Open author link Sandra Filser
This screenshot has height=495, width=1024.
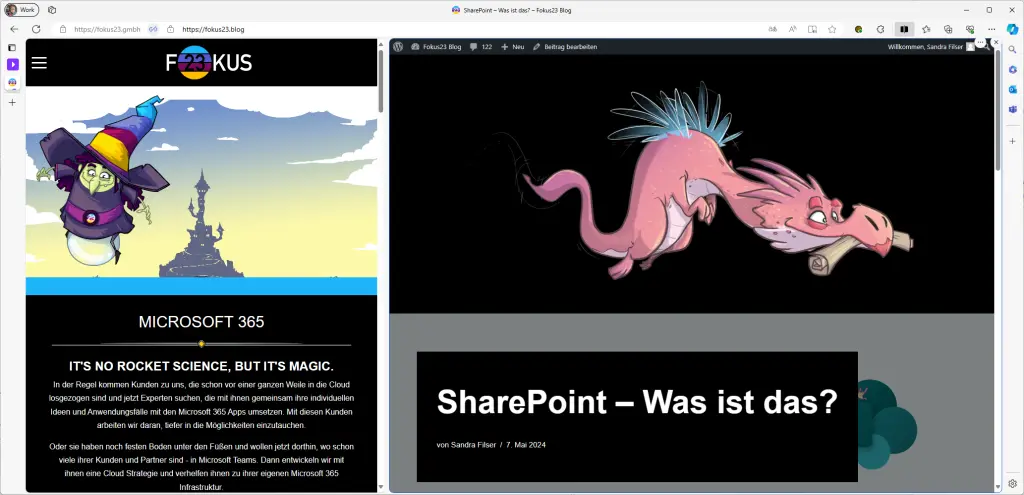coord(473,445)
